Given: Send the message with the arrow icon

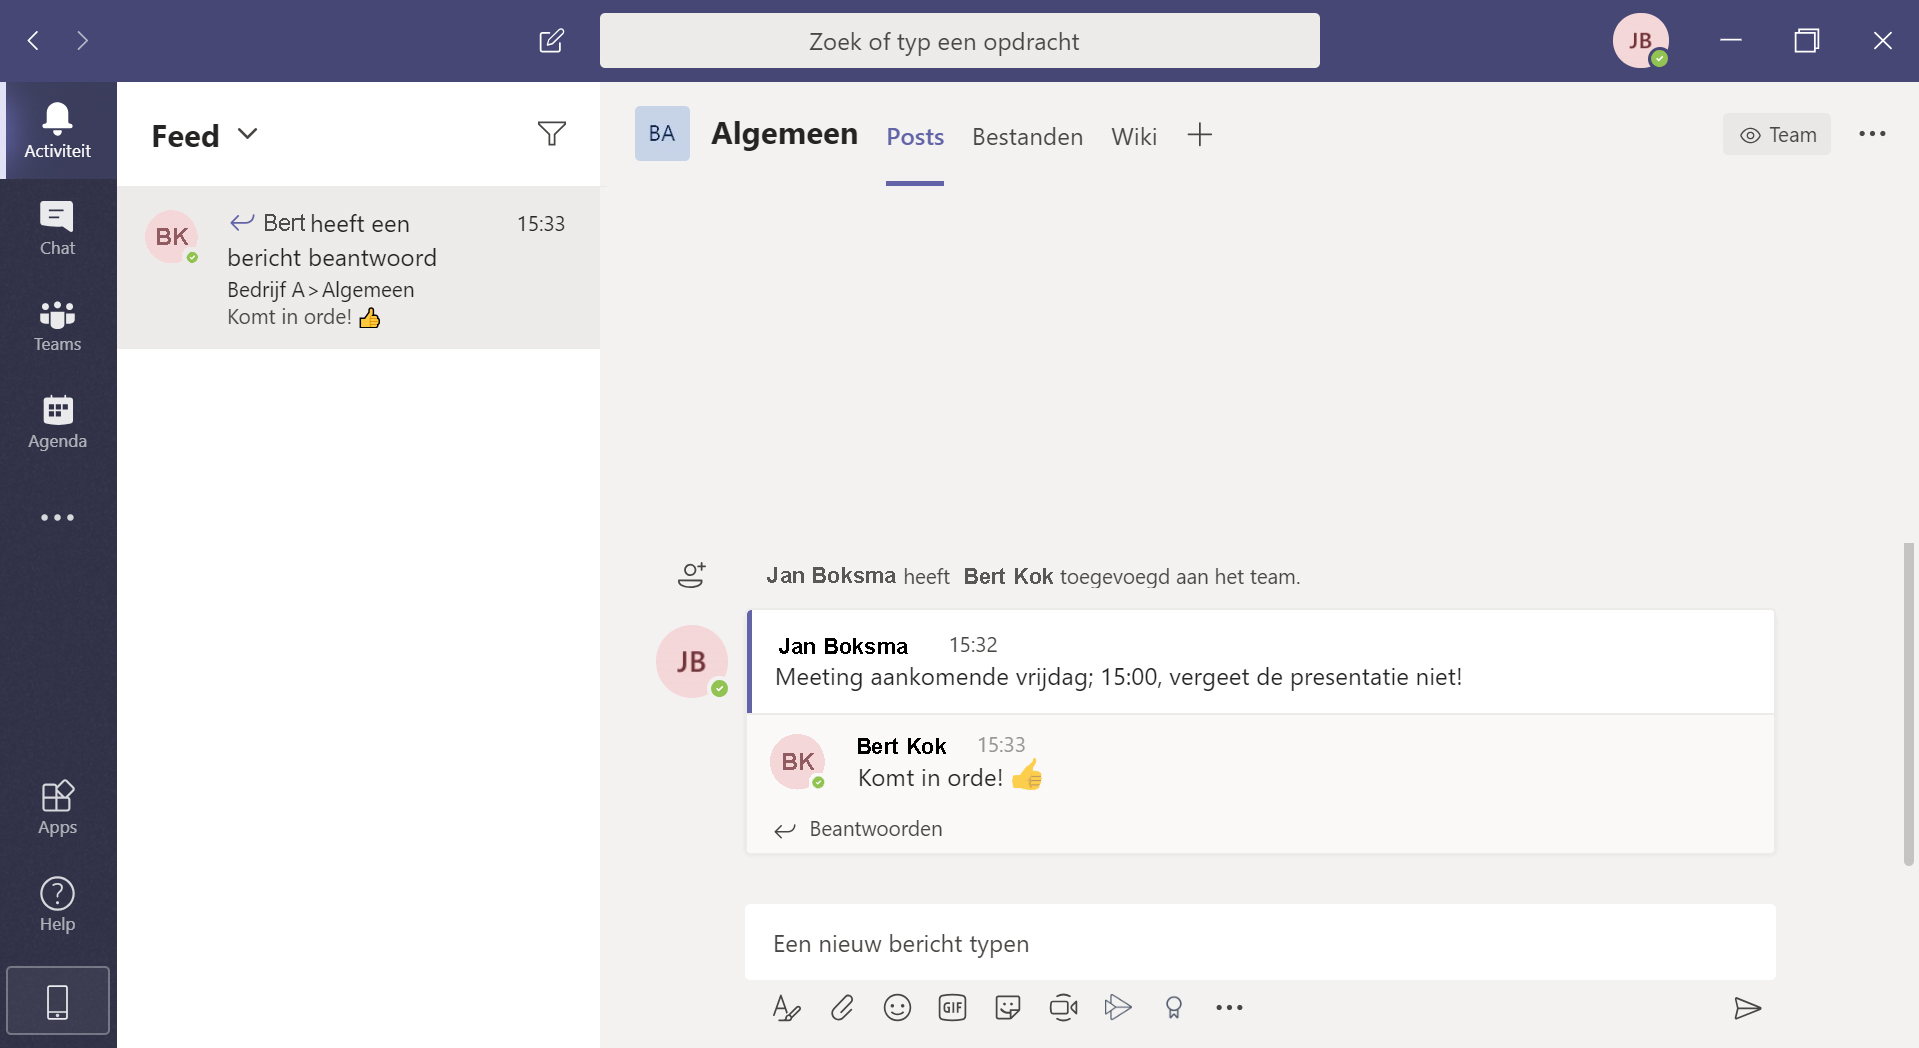Looking at the screenshot, I should 1747,1008.
